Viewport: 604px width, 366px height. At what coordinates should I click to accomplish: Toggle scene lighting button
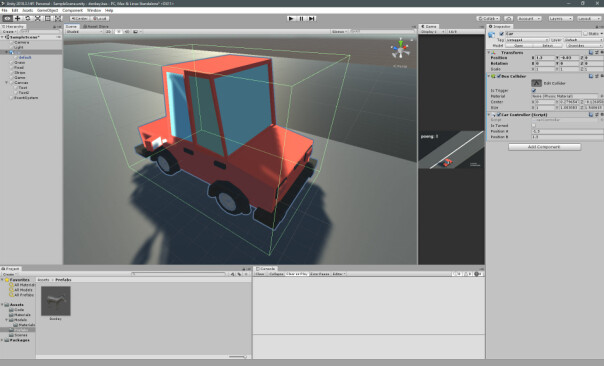(x=119, y=32)
